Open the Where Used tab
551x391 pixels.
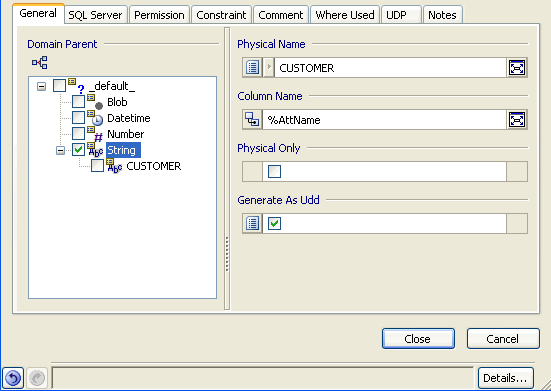point(345,15)
